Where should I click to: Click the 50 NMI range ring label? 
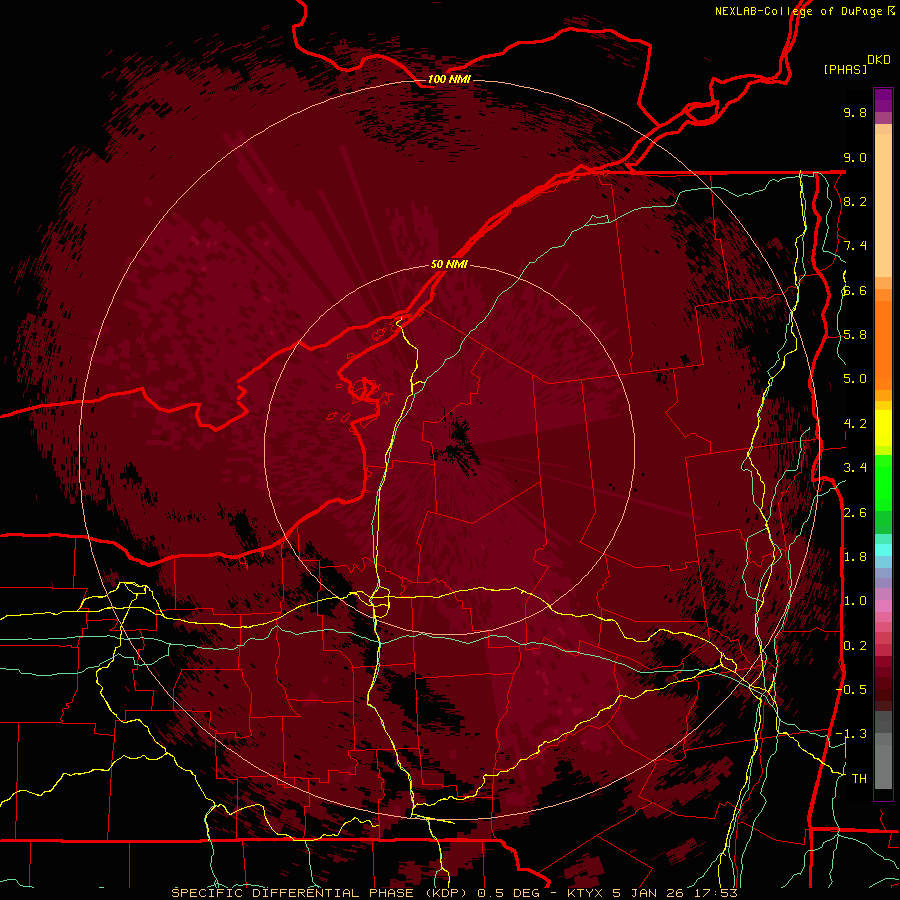[x=449, y=265]
